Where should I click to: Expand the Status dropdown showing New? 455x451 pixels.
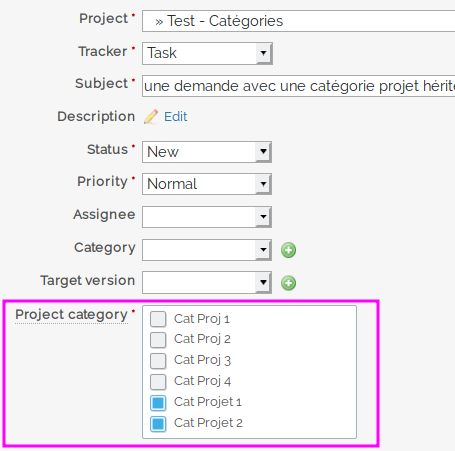207,152
